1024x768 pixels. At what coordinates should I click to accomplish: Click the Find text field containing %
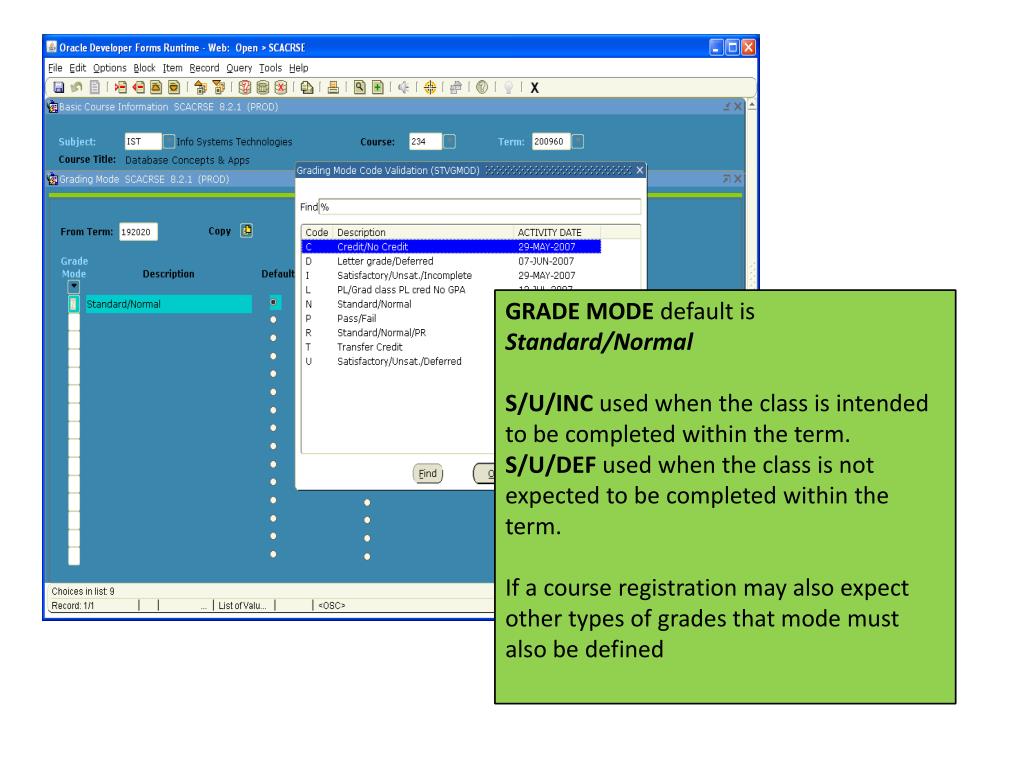pos(479,207)
